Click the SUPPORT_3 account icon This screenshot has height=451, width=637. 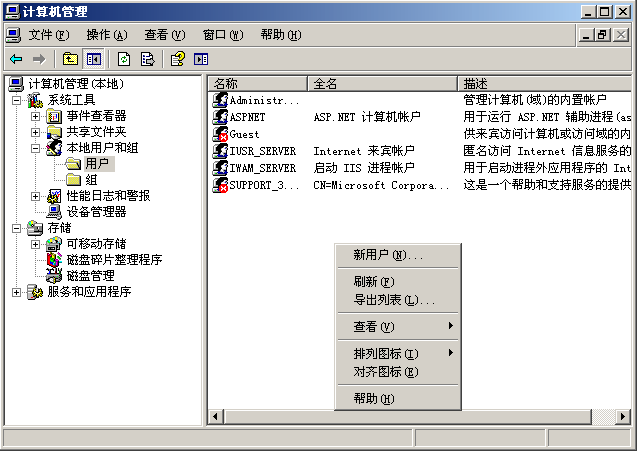[220, 185]
